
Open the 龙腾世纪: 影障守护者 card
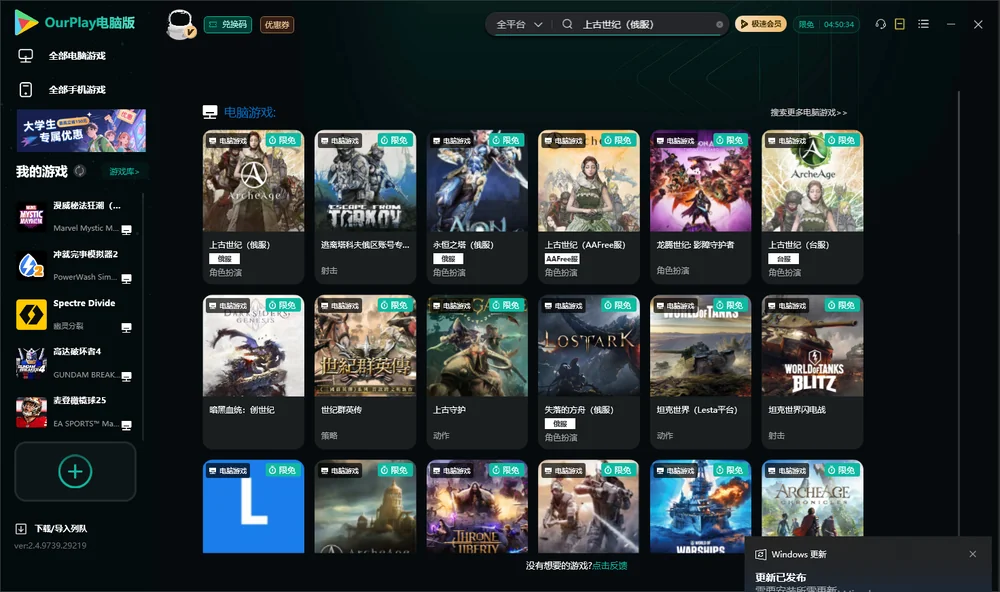click(x=700, y=207)
